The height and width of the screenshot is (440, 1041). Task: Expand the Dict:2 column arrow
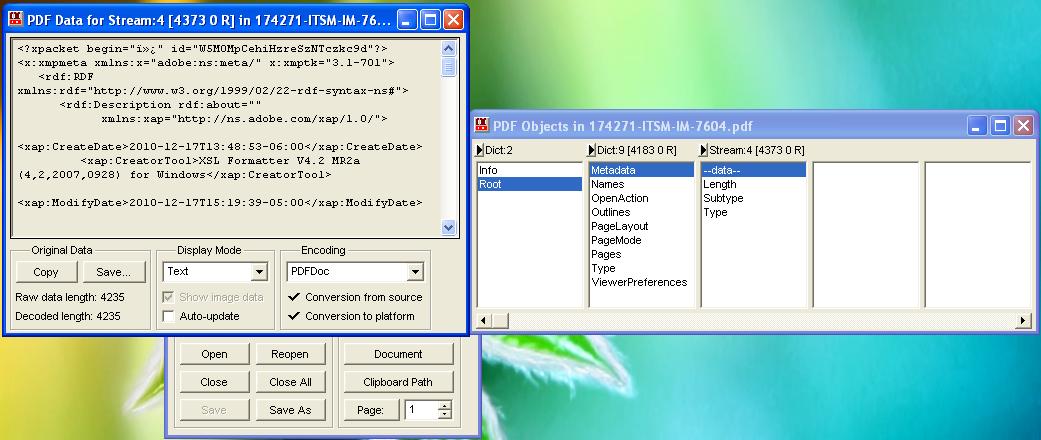pos(481,151)
